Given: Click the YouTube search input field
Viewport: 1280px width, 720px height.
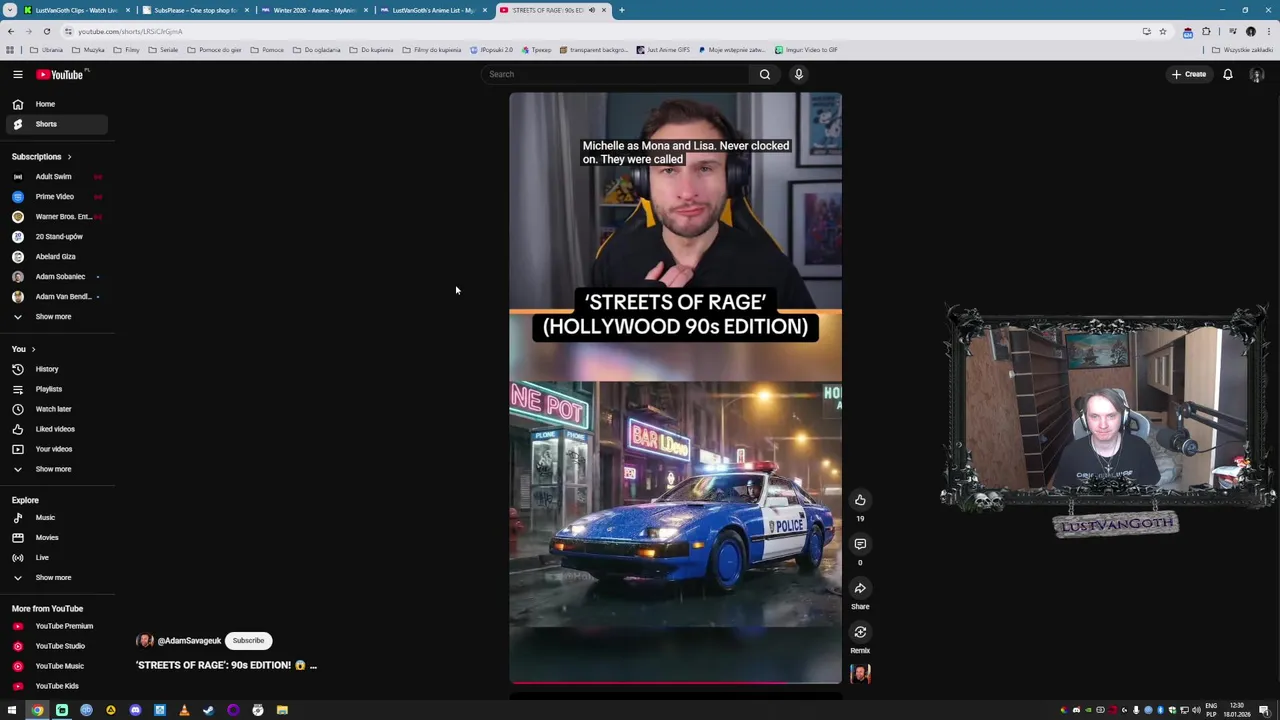Looking at the screenshot, I should tap(614, 74).
